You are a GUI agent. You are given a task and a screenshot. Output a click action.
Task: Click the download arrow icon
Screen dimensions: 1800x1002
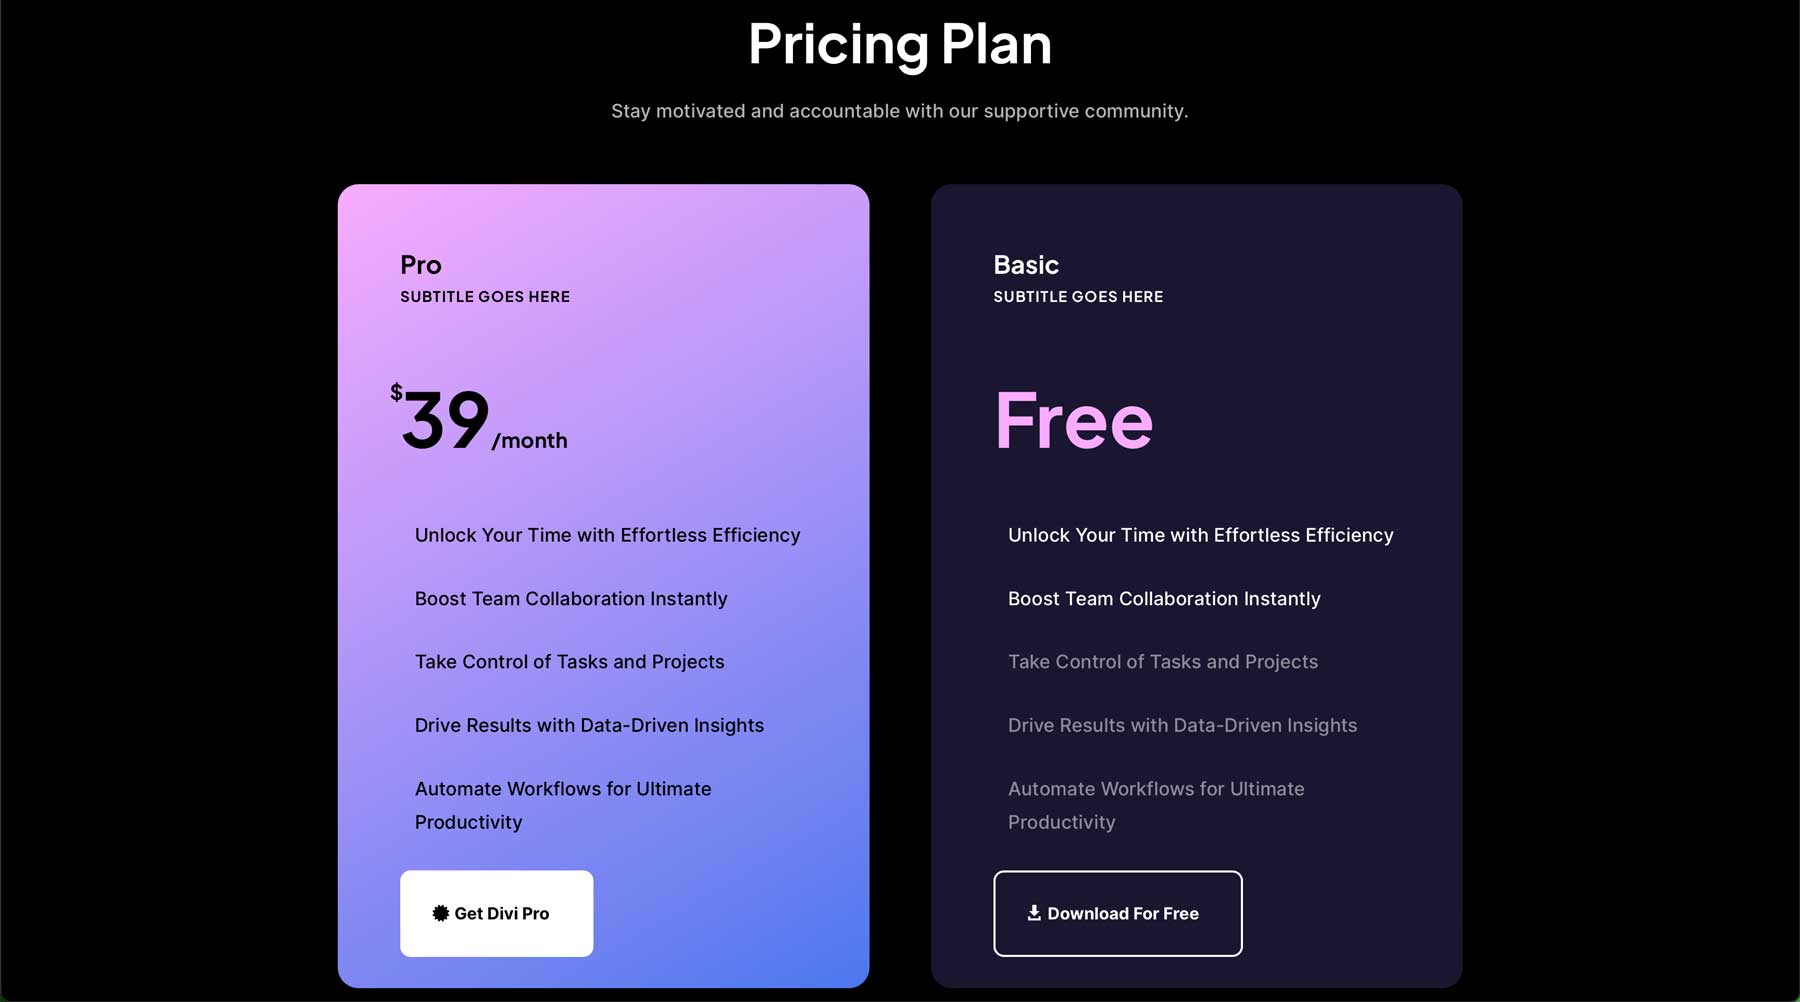[x=1034, y=913]
